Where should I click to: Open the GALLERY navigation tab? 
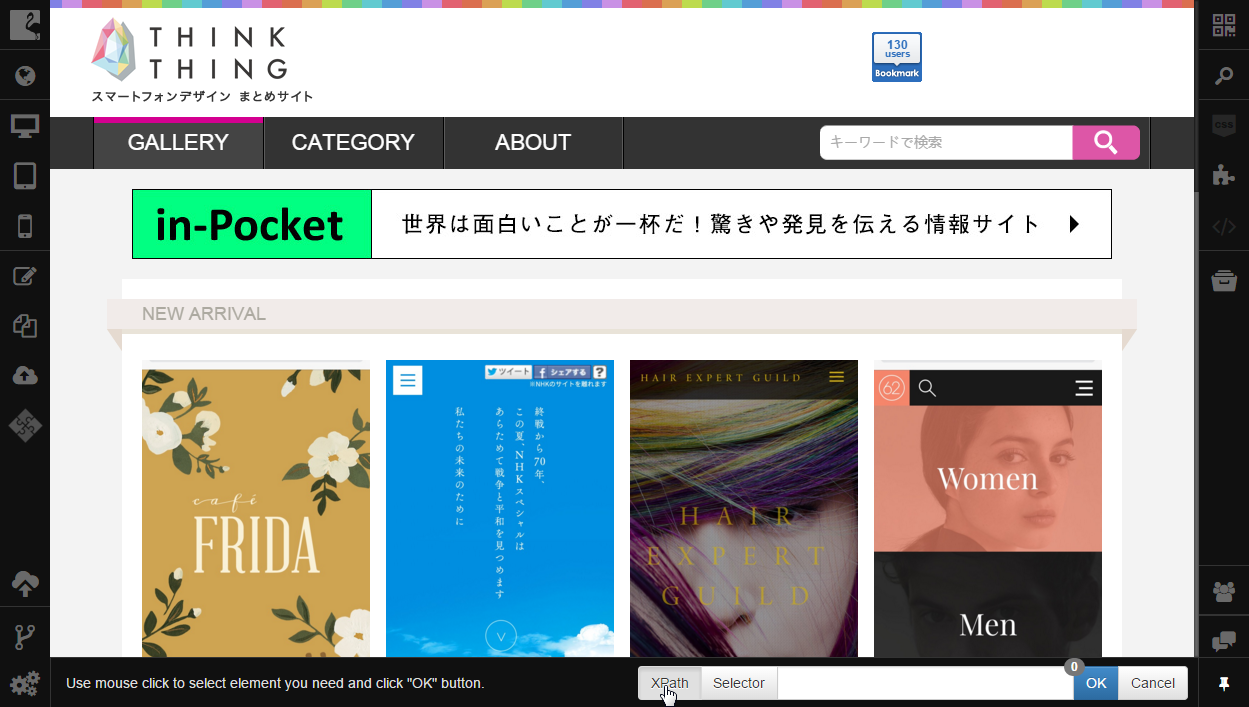point(178,143)
